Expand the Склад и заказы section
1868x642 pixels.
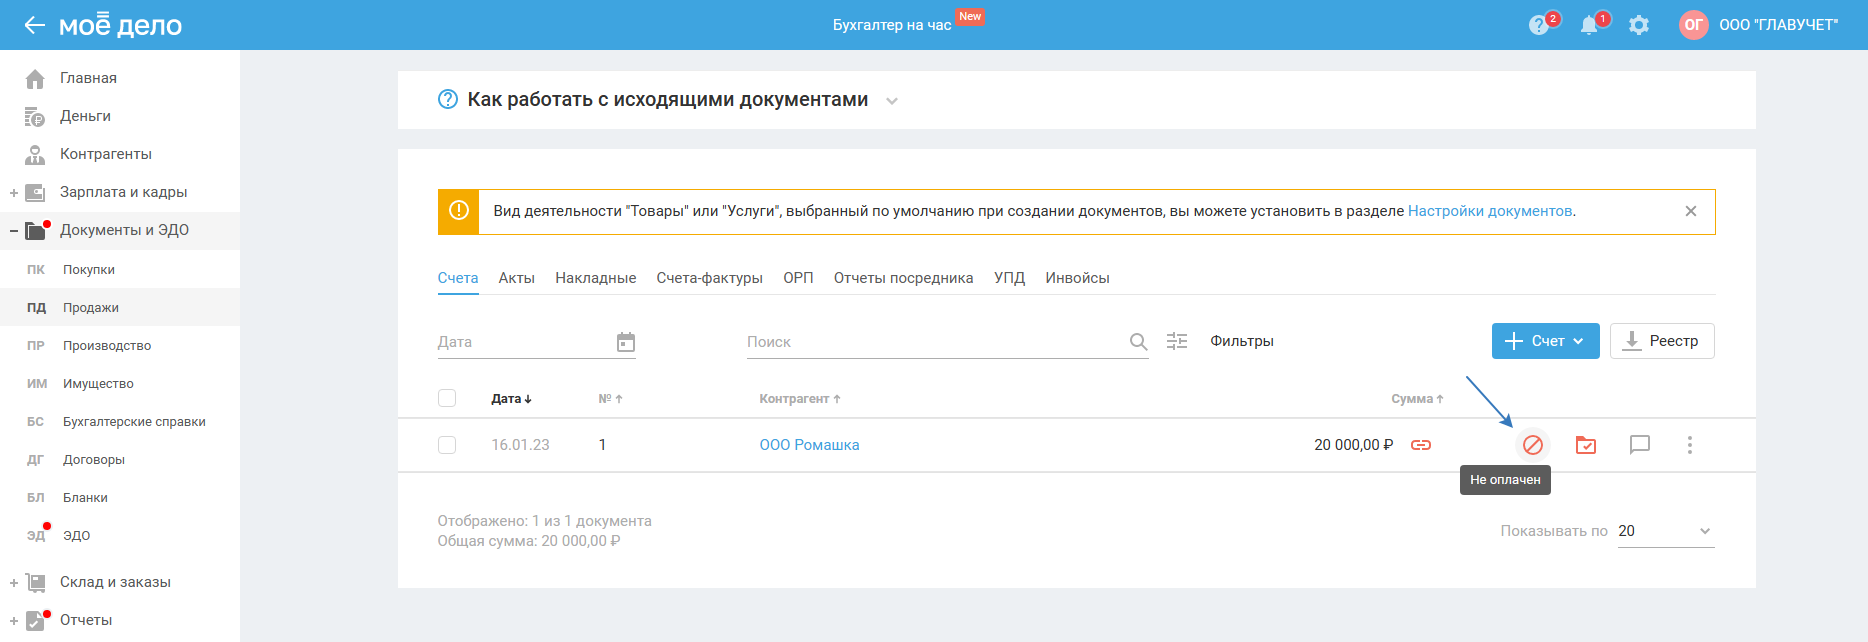pyautogui.click(x=14, y=583)
